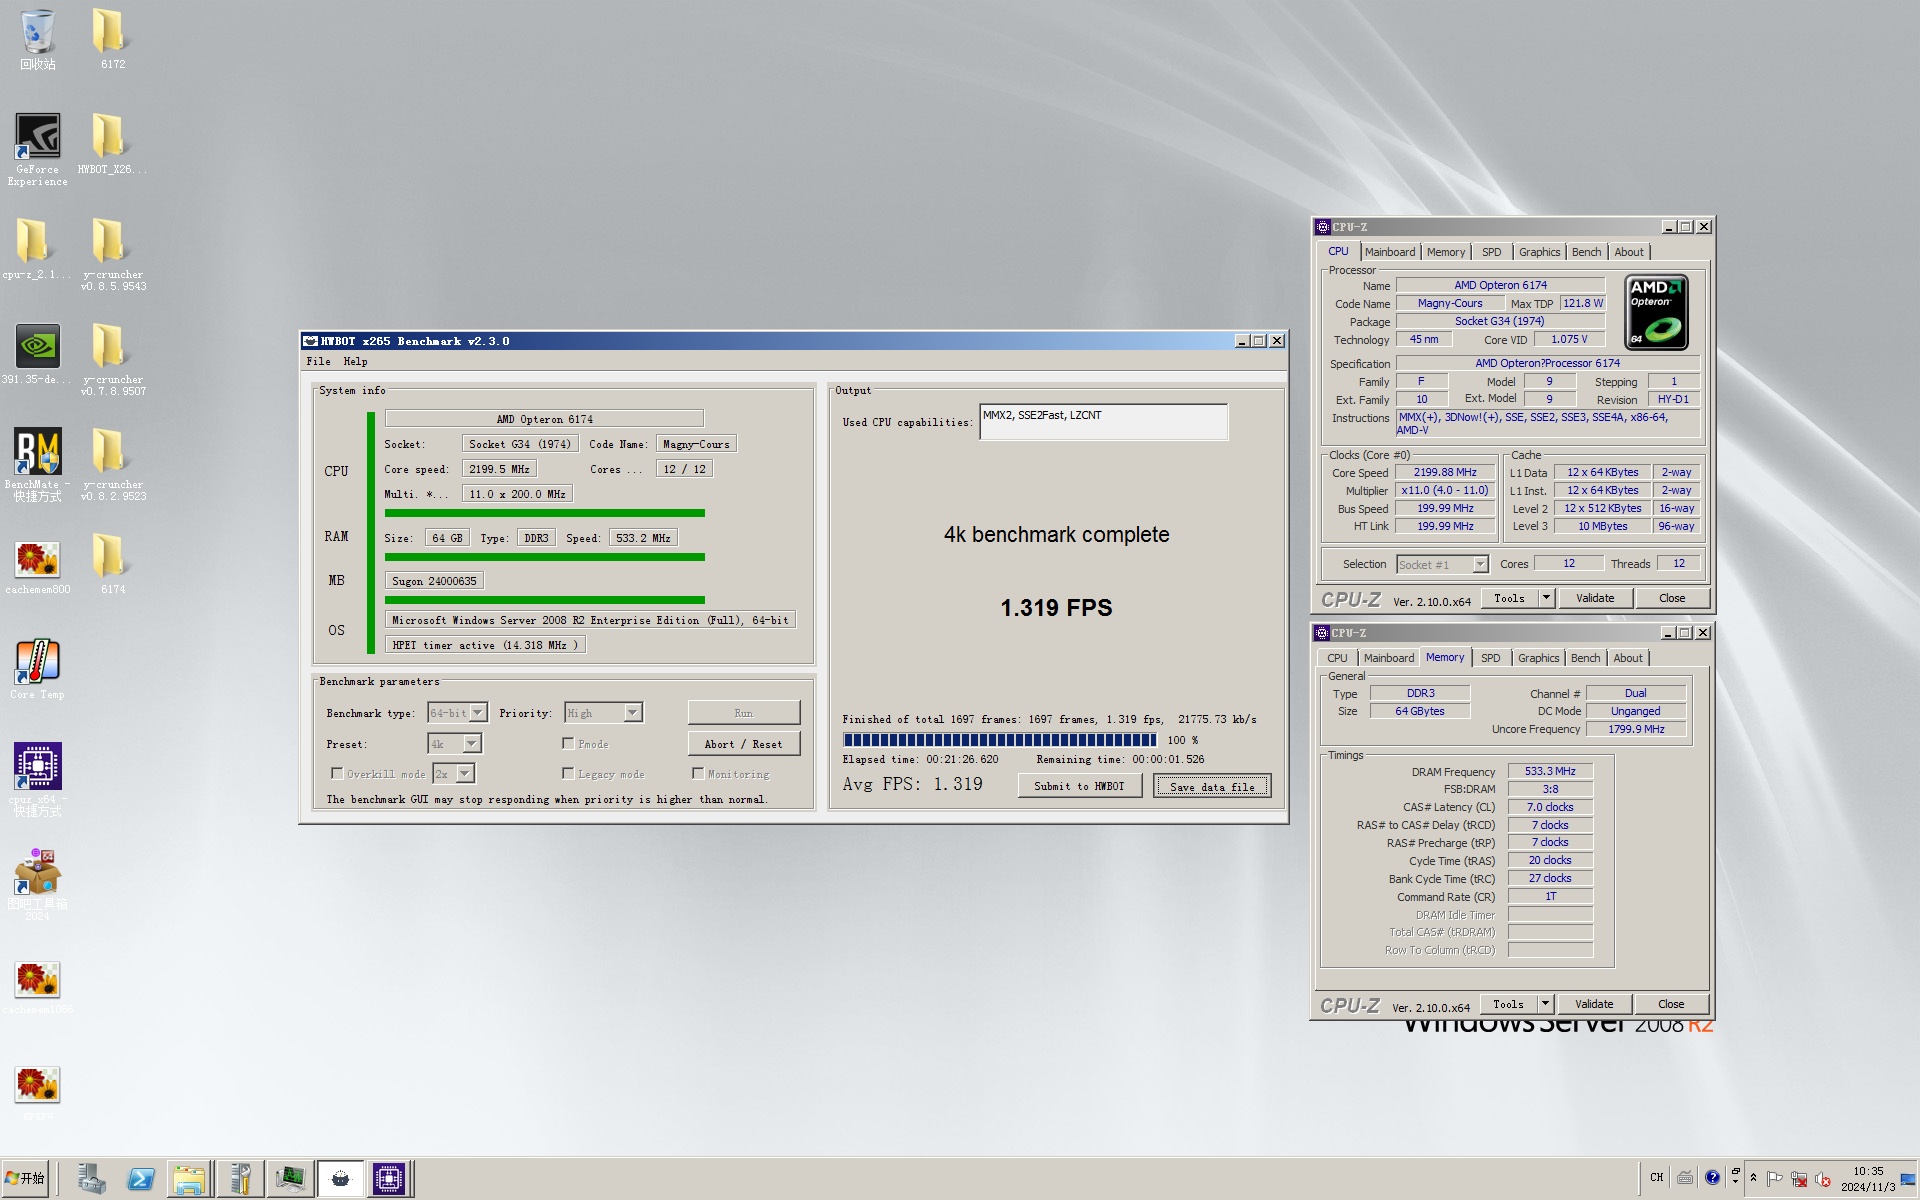Open the Recycle Bin desktop icon

click(x=38, y=40)
